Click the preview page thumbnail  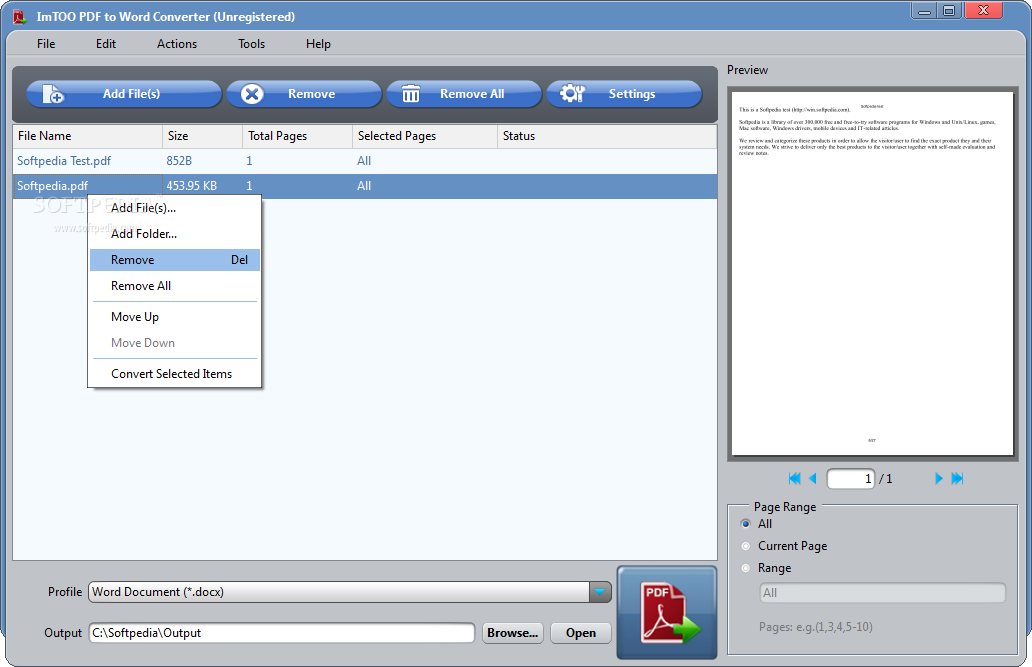[872, 273]
